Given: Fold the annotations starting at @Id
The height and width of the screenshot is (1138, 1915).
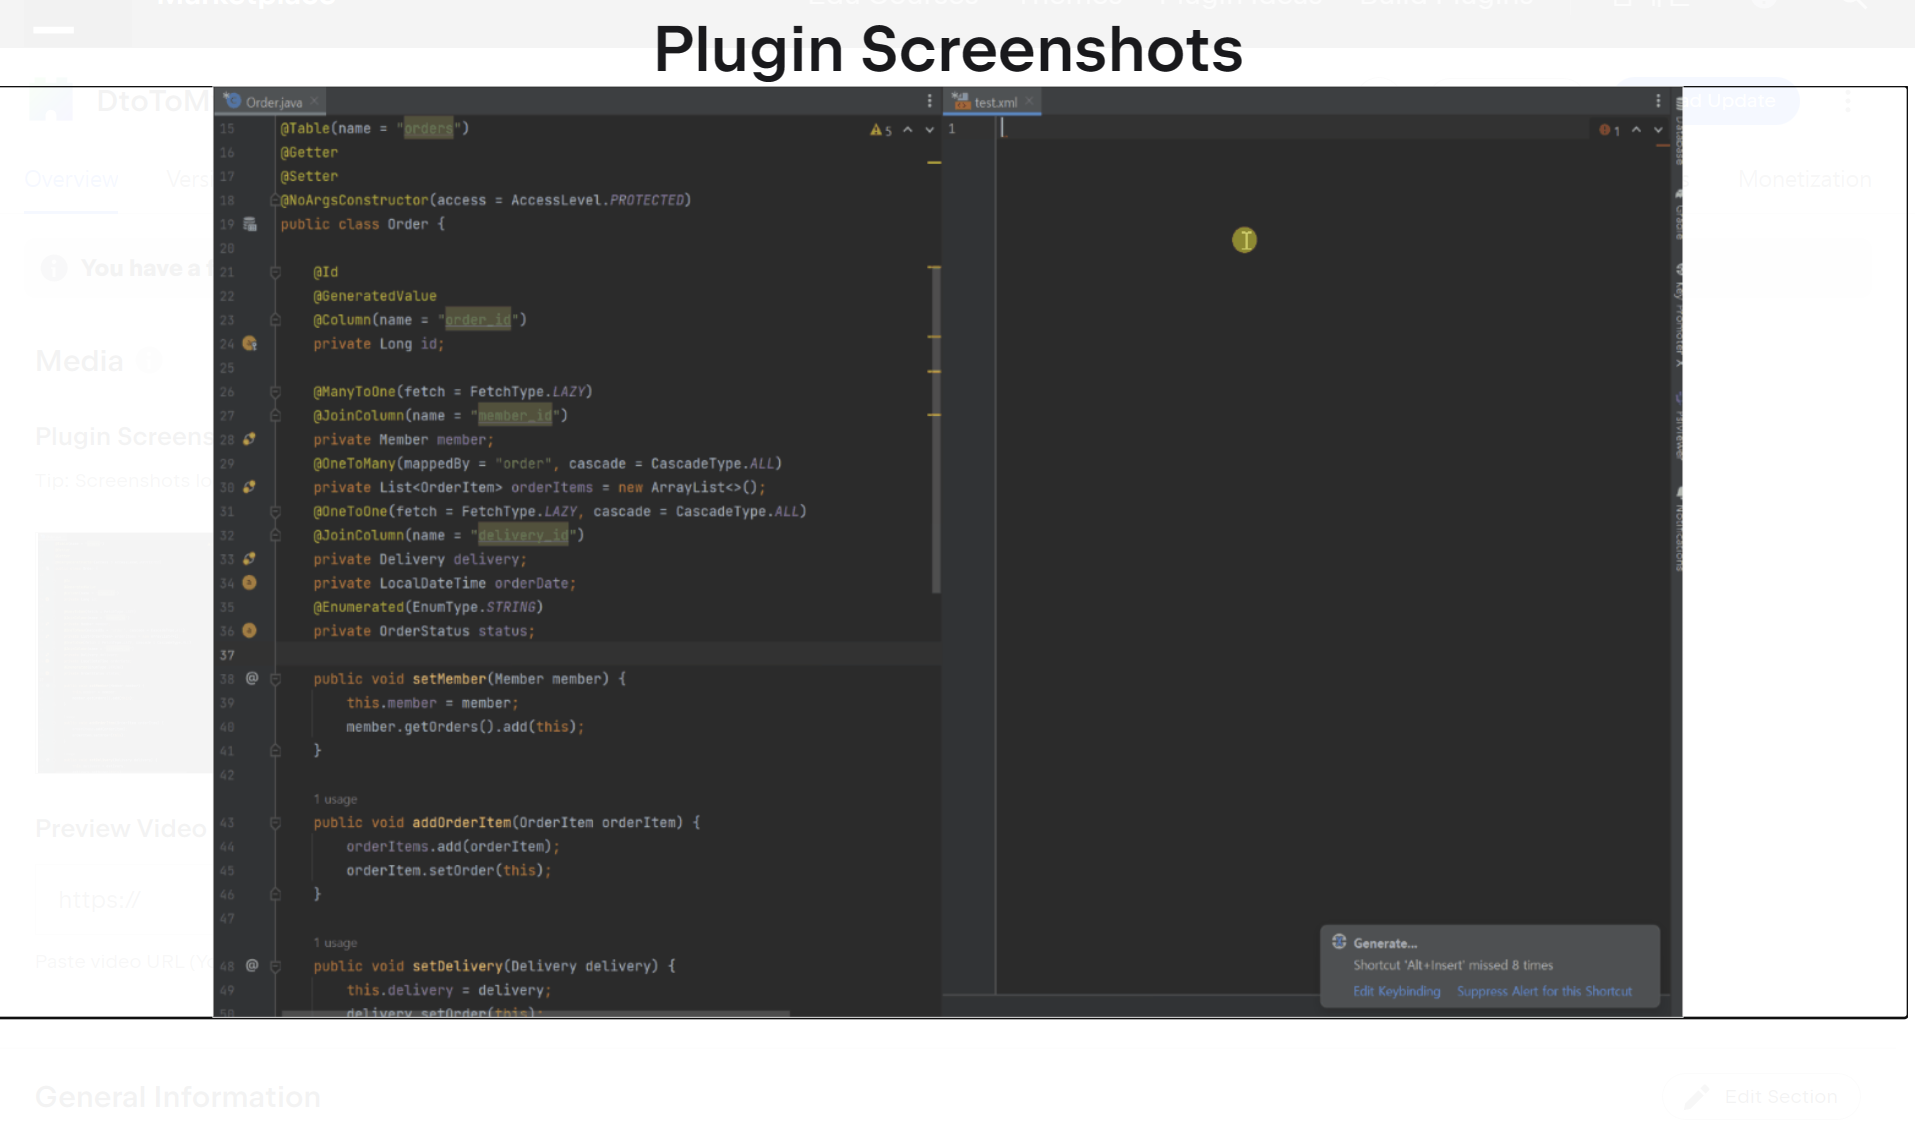Looking at the screenshot, I should point(275,272).
